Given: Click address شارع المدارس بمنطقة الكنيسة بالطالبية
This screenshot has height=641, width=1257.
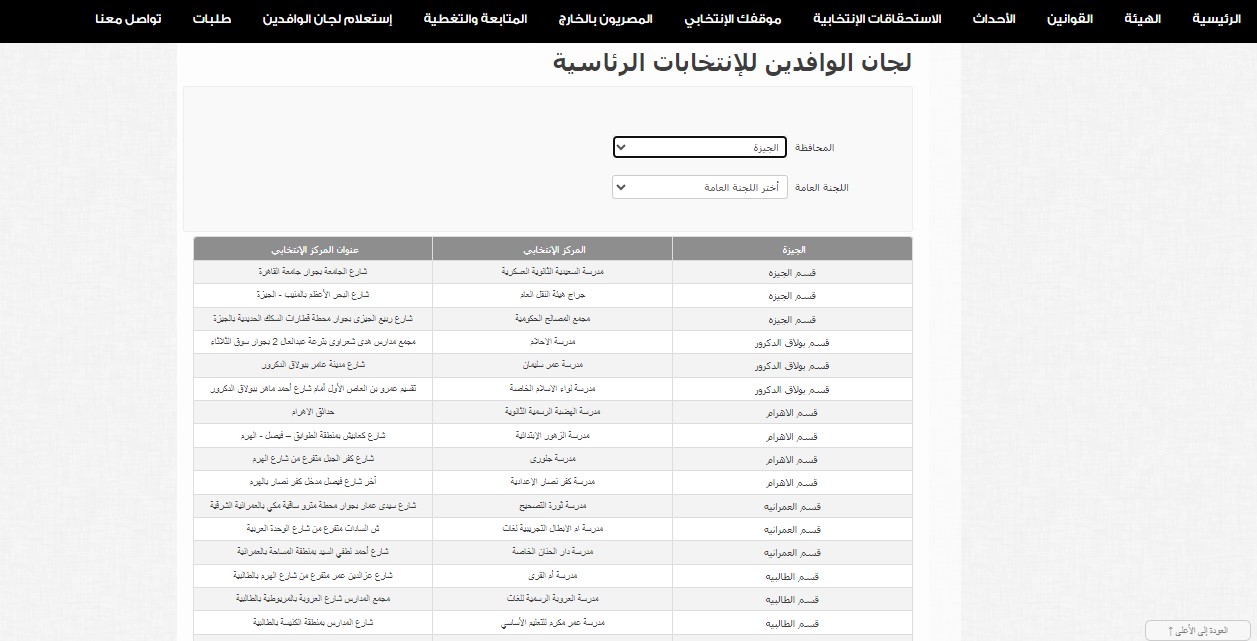Looking at the screenshot, I should (313, 622).
